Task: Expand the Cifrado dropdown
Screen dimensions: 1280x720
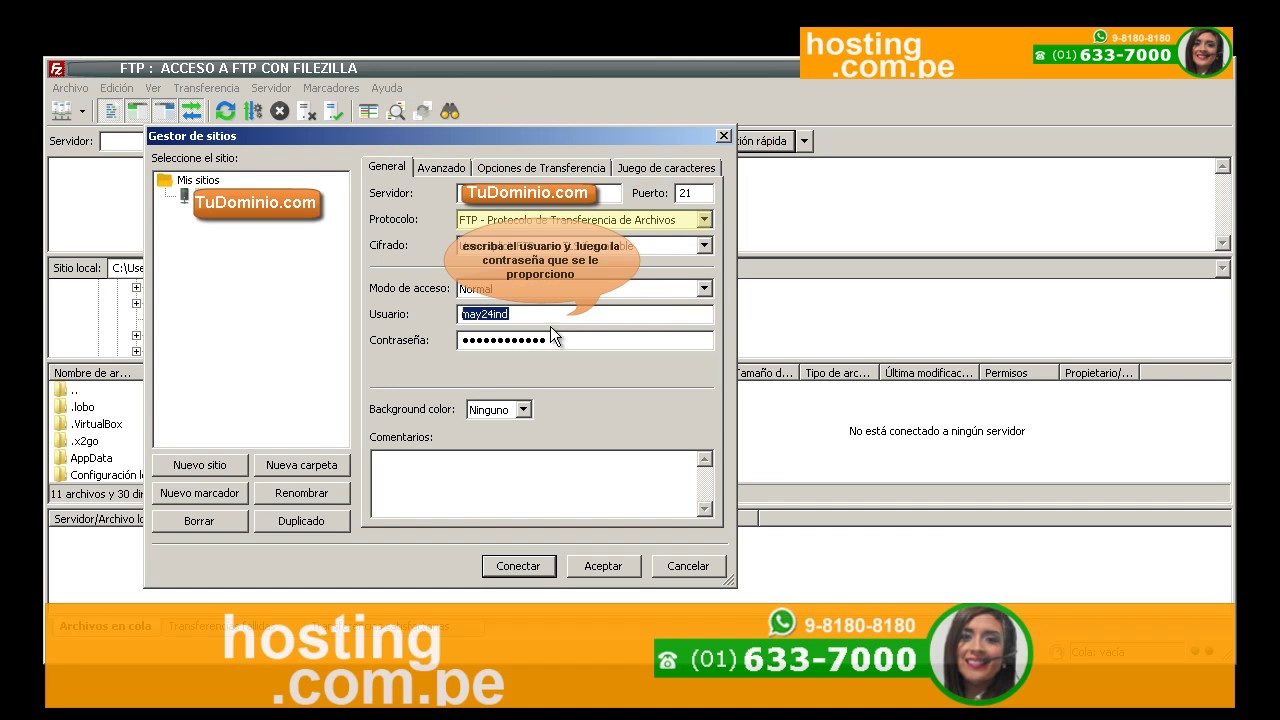Action: (x=704, y=246)
